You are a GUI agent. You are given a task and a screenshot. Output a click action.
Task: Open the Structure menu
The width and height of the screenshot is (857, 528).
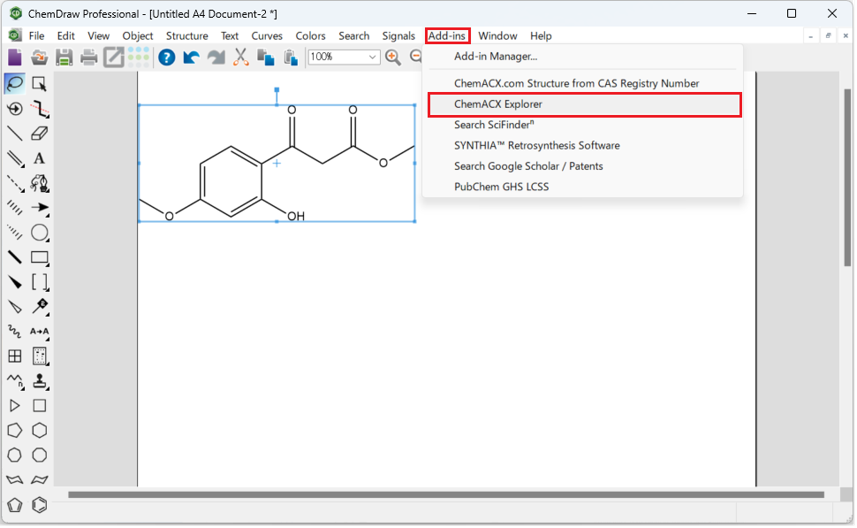pos(187,36)
